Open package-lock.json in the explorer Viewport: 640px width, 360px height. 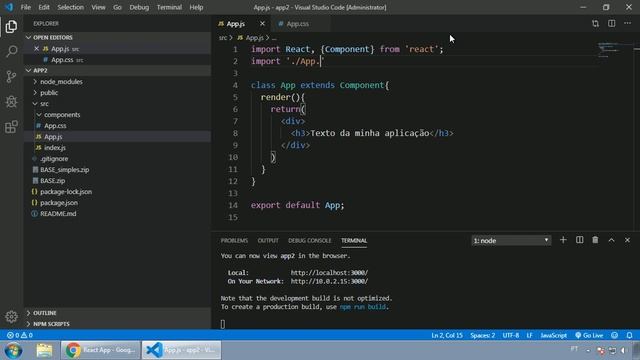[66, 192]
